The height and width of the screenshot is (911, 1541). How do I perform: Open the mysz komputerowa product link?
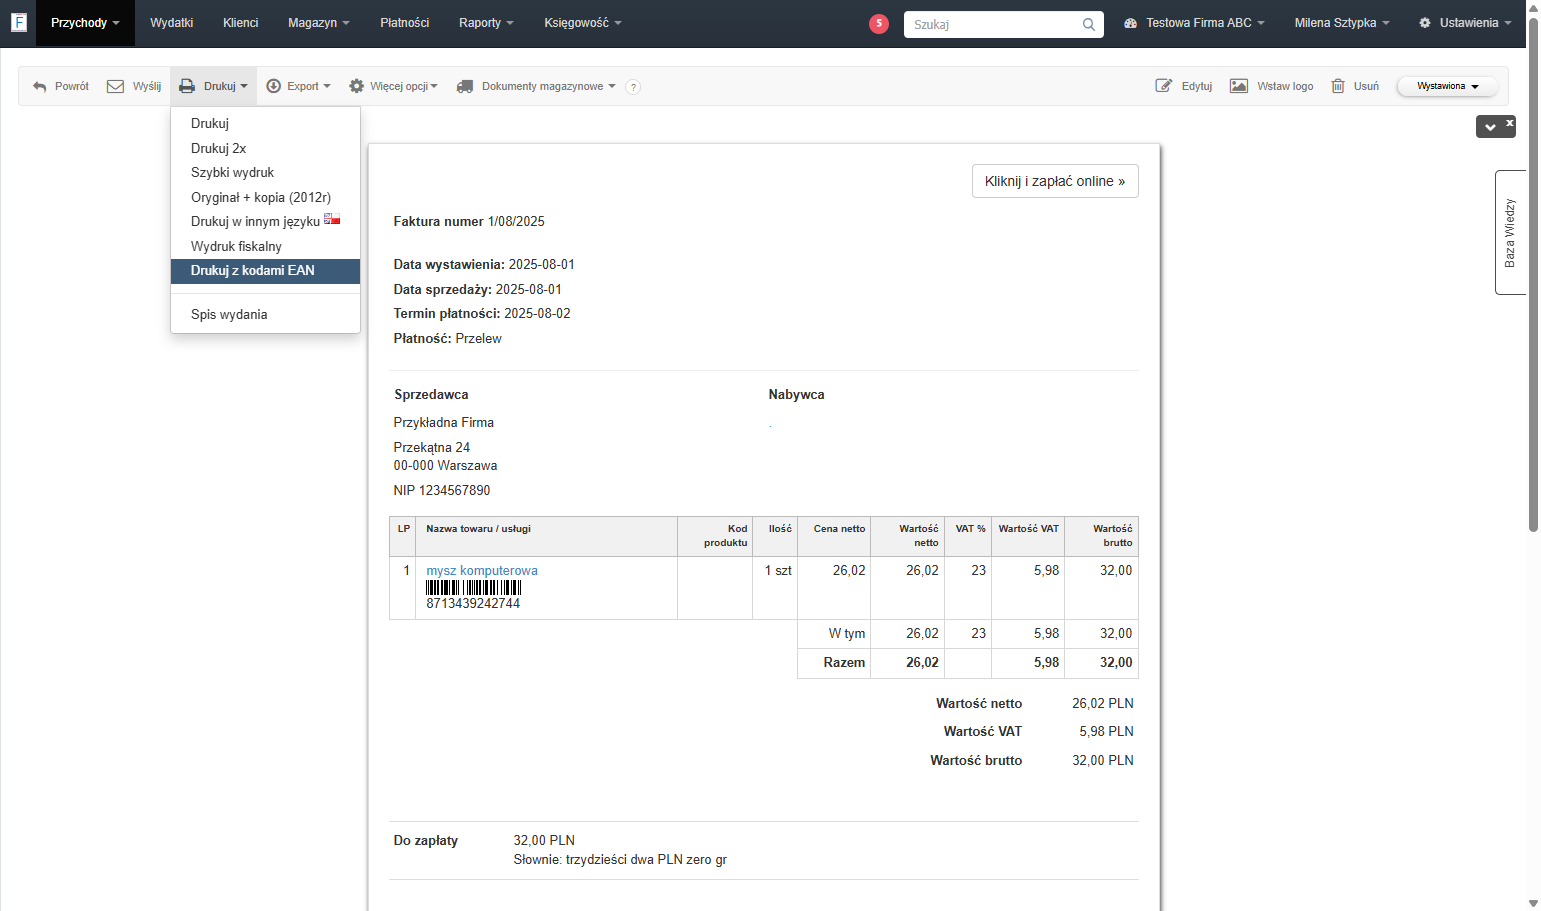[482, 570]
